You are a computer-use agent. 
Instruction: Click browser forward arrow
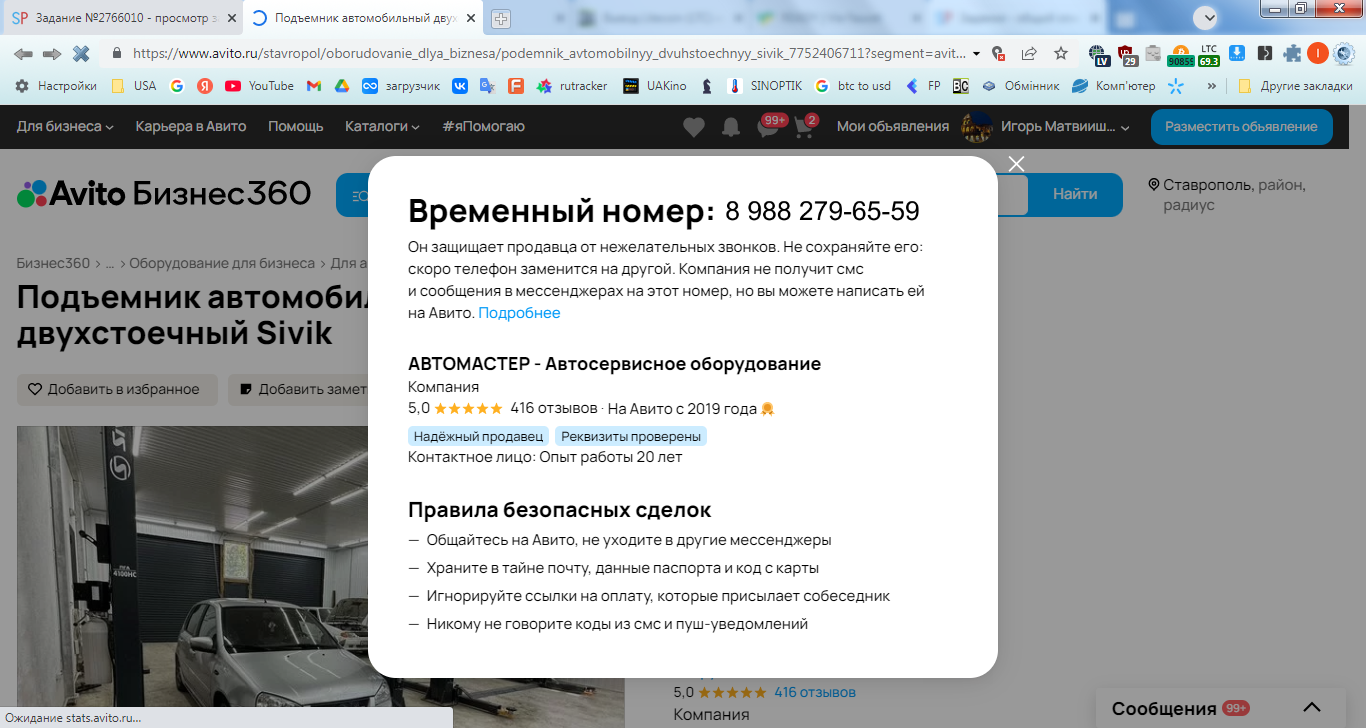[52, 54]
